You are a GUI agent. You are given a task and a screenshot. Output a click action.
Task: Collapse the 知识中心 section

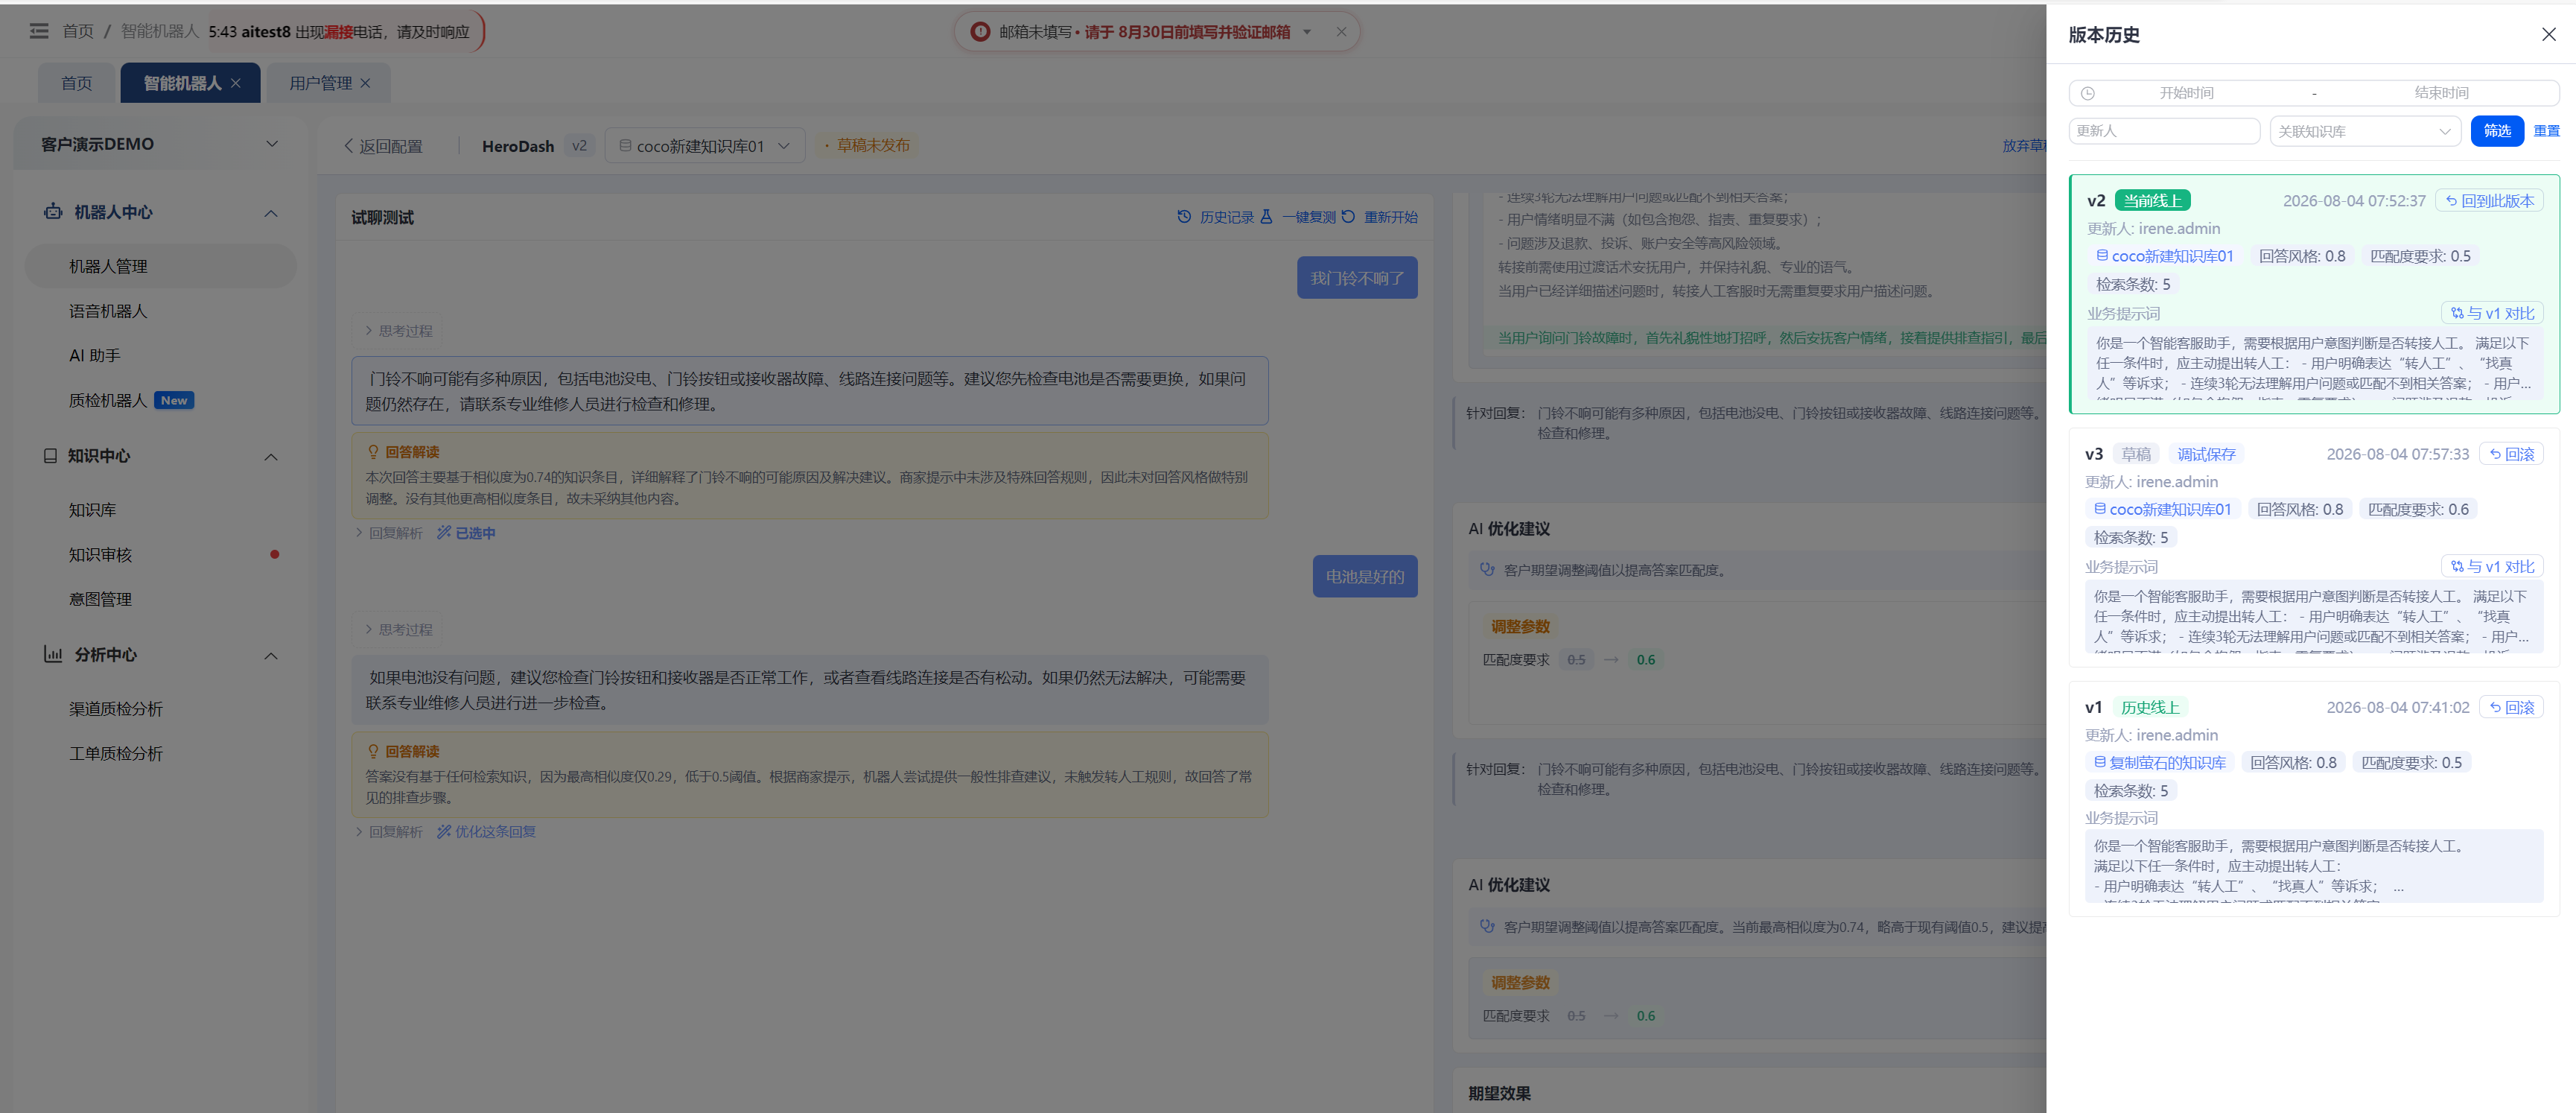tap(271, 457)
